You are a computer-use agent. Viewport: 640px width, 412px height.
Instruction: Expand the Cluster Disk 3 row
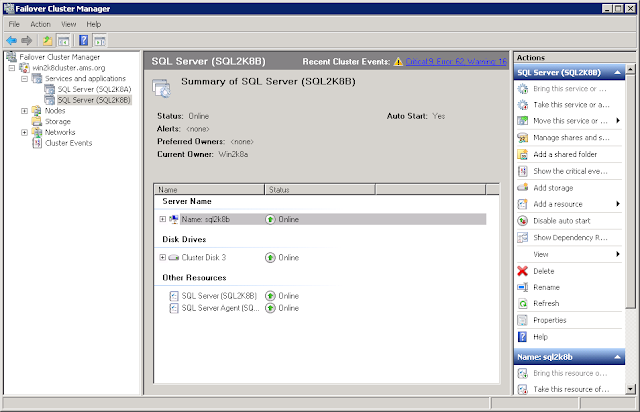coord(162,258)
